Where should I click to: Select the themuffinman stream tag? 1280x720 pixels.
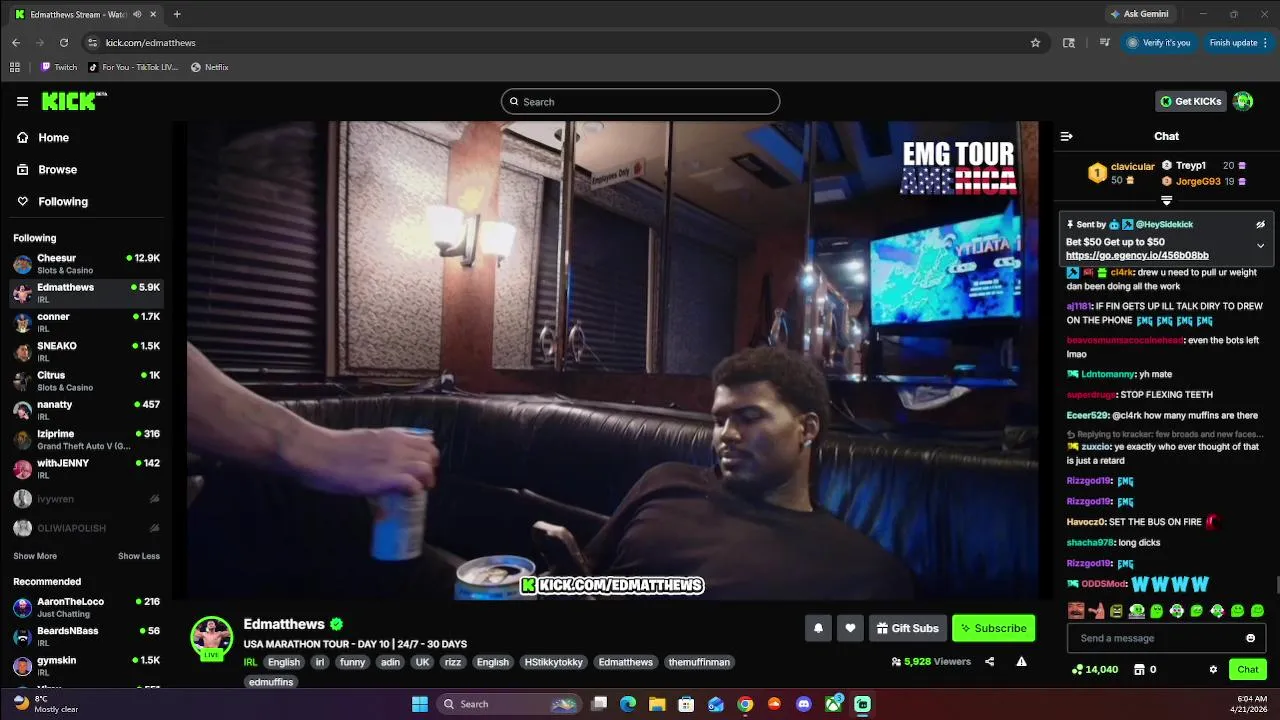(699, 662)
